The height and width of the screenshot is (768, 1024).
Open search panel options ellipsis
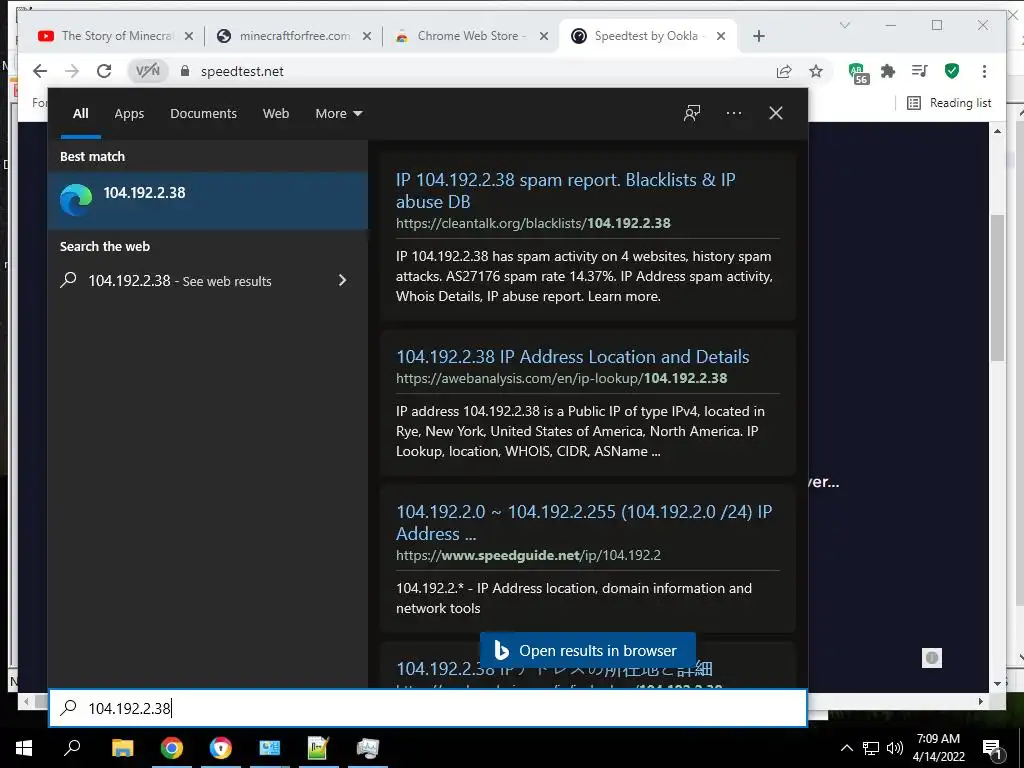[x=734, y=113]
